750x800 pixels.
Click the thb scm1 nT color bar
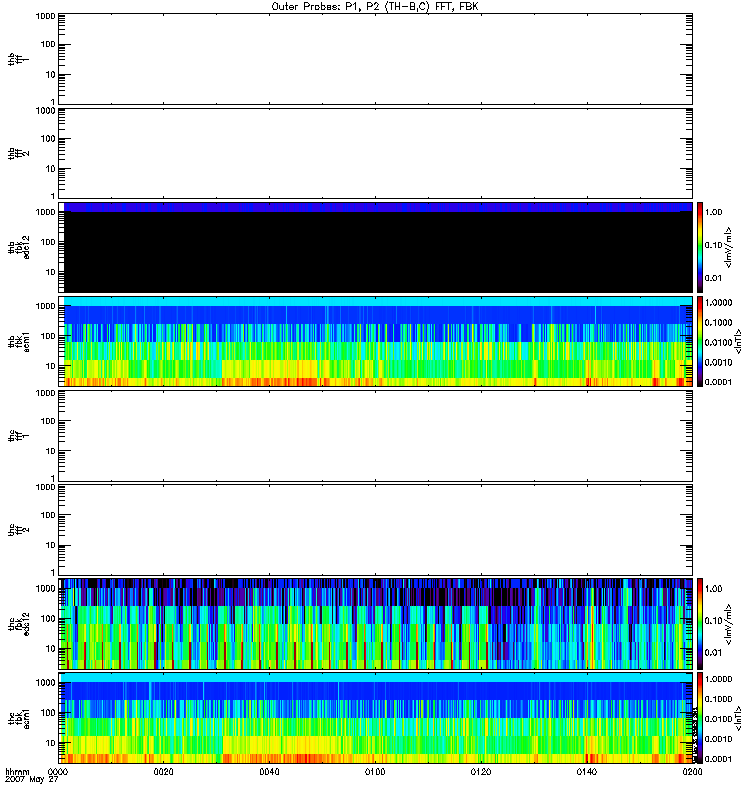pos(702,341)
